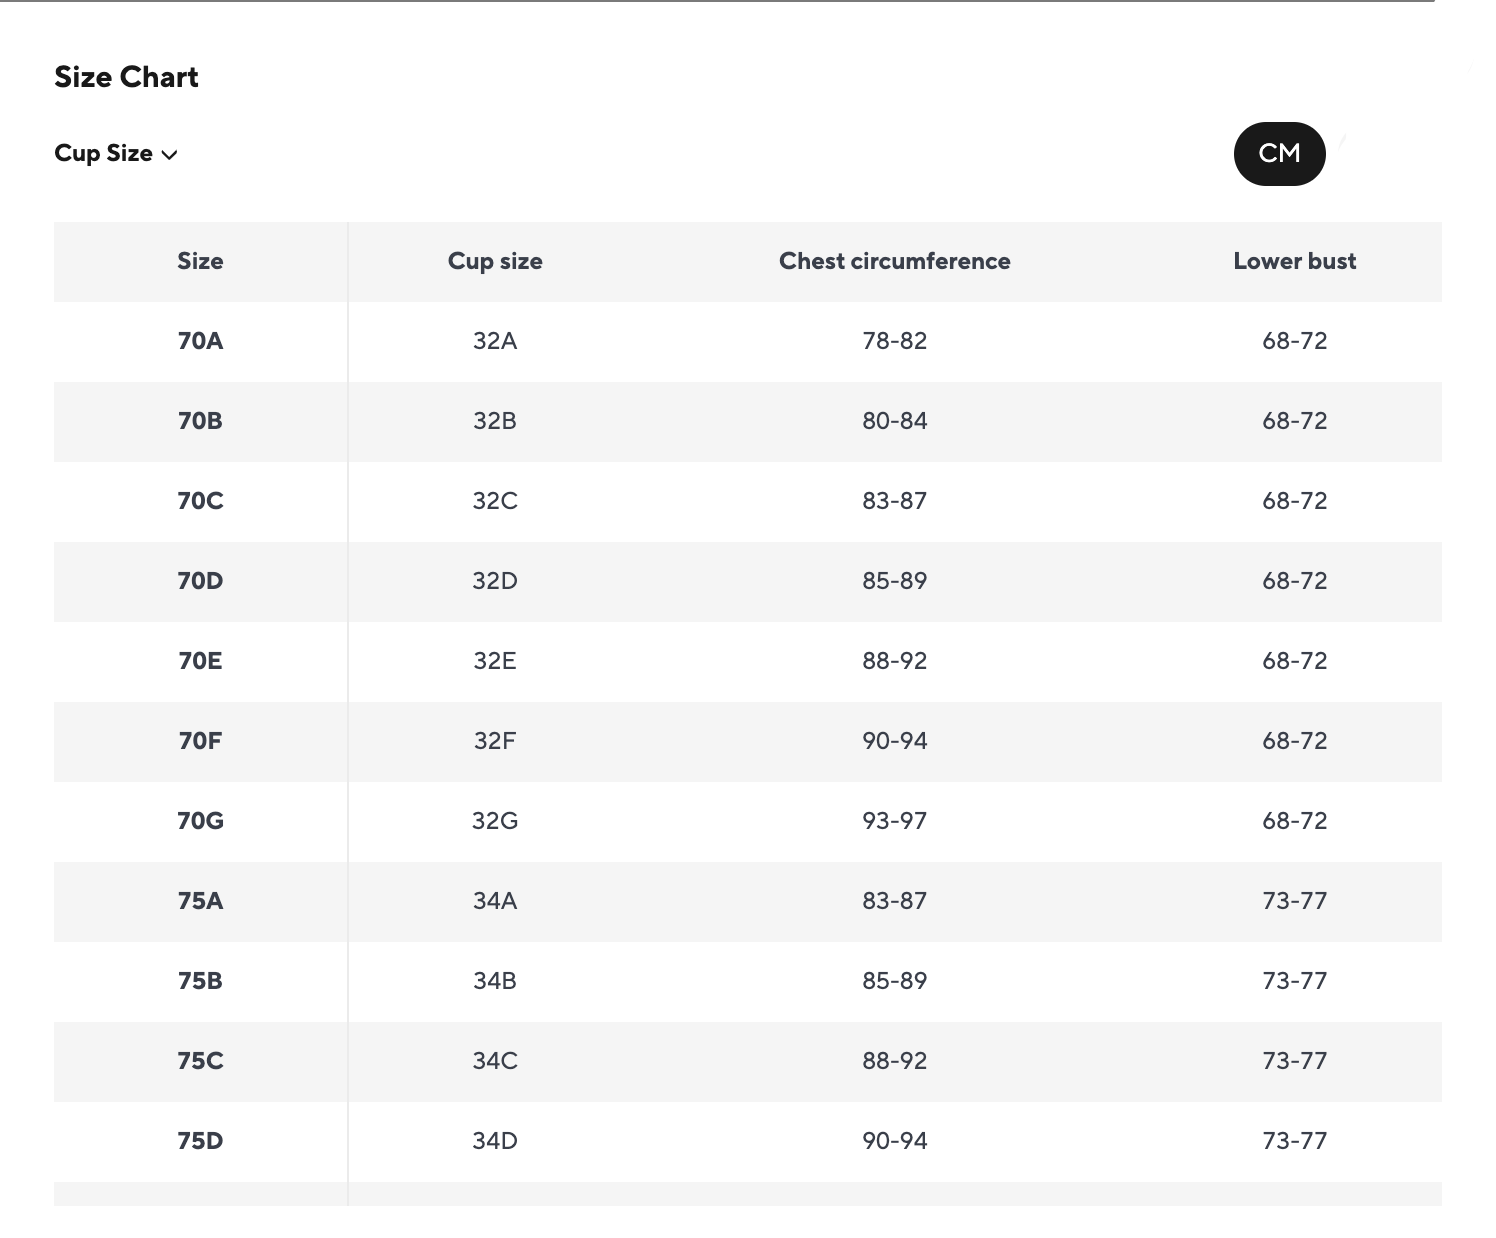Screen dimensions: 1496x1238
Task: Select the Cup size column header
Action: (495, 261)
